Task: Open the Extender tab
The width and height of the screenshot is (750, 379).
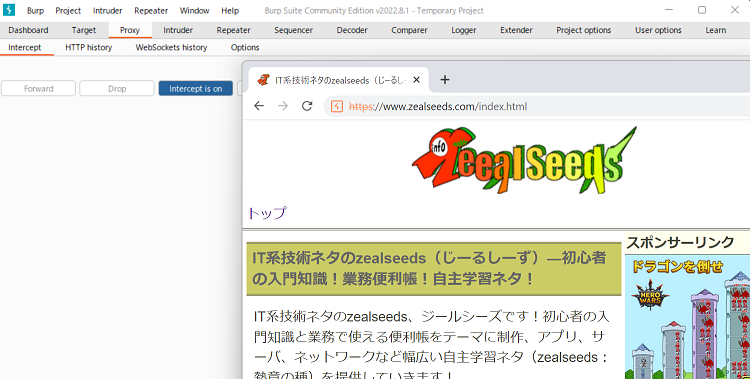Action: click(x=516, y=30)
